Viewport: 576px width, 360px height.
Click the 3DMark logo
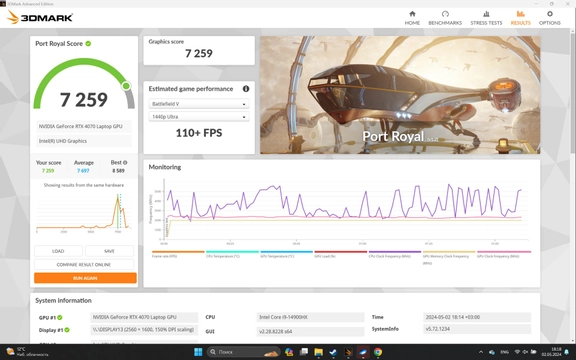click(x=40, y=17)
